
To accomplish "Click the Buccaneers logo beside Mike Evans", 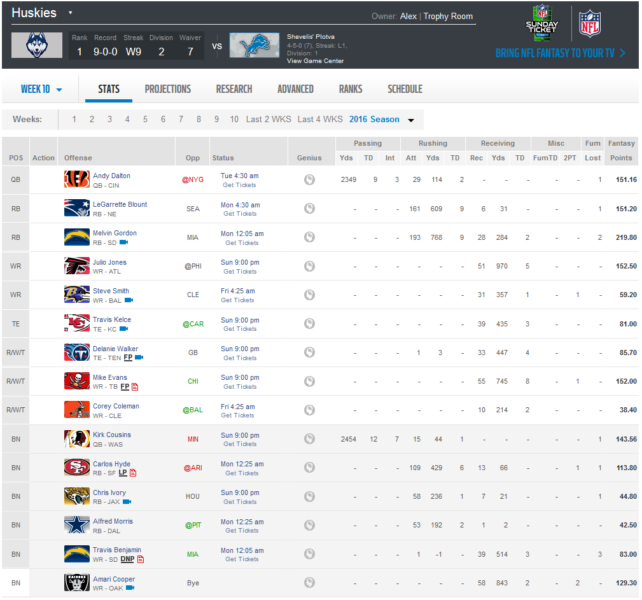I will (x=77, y=381).
